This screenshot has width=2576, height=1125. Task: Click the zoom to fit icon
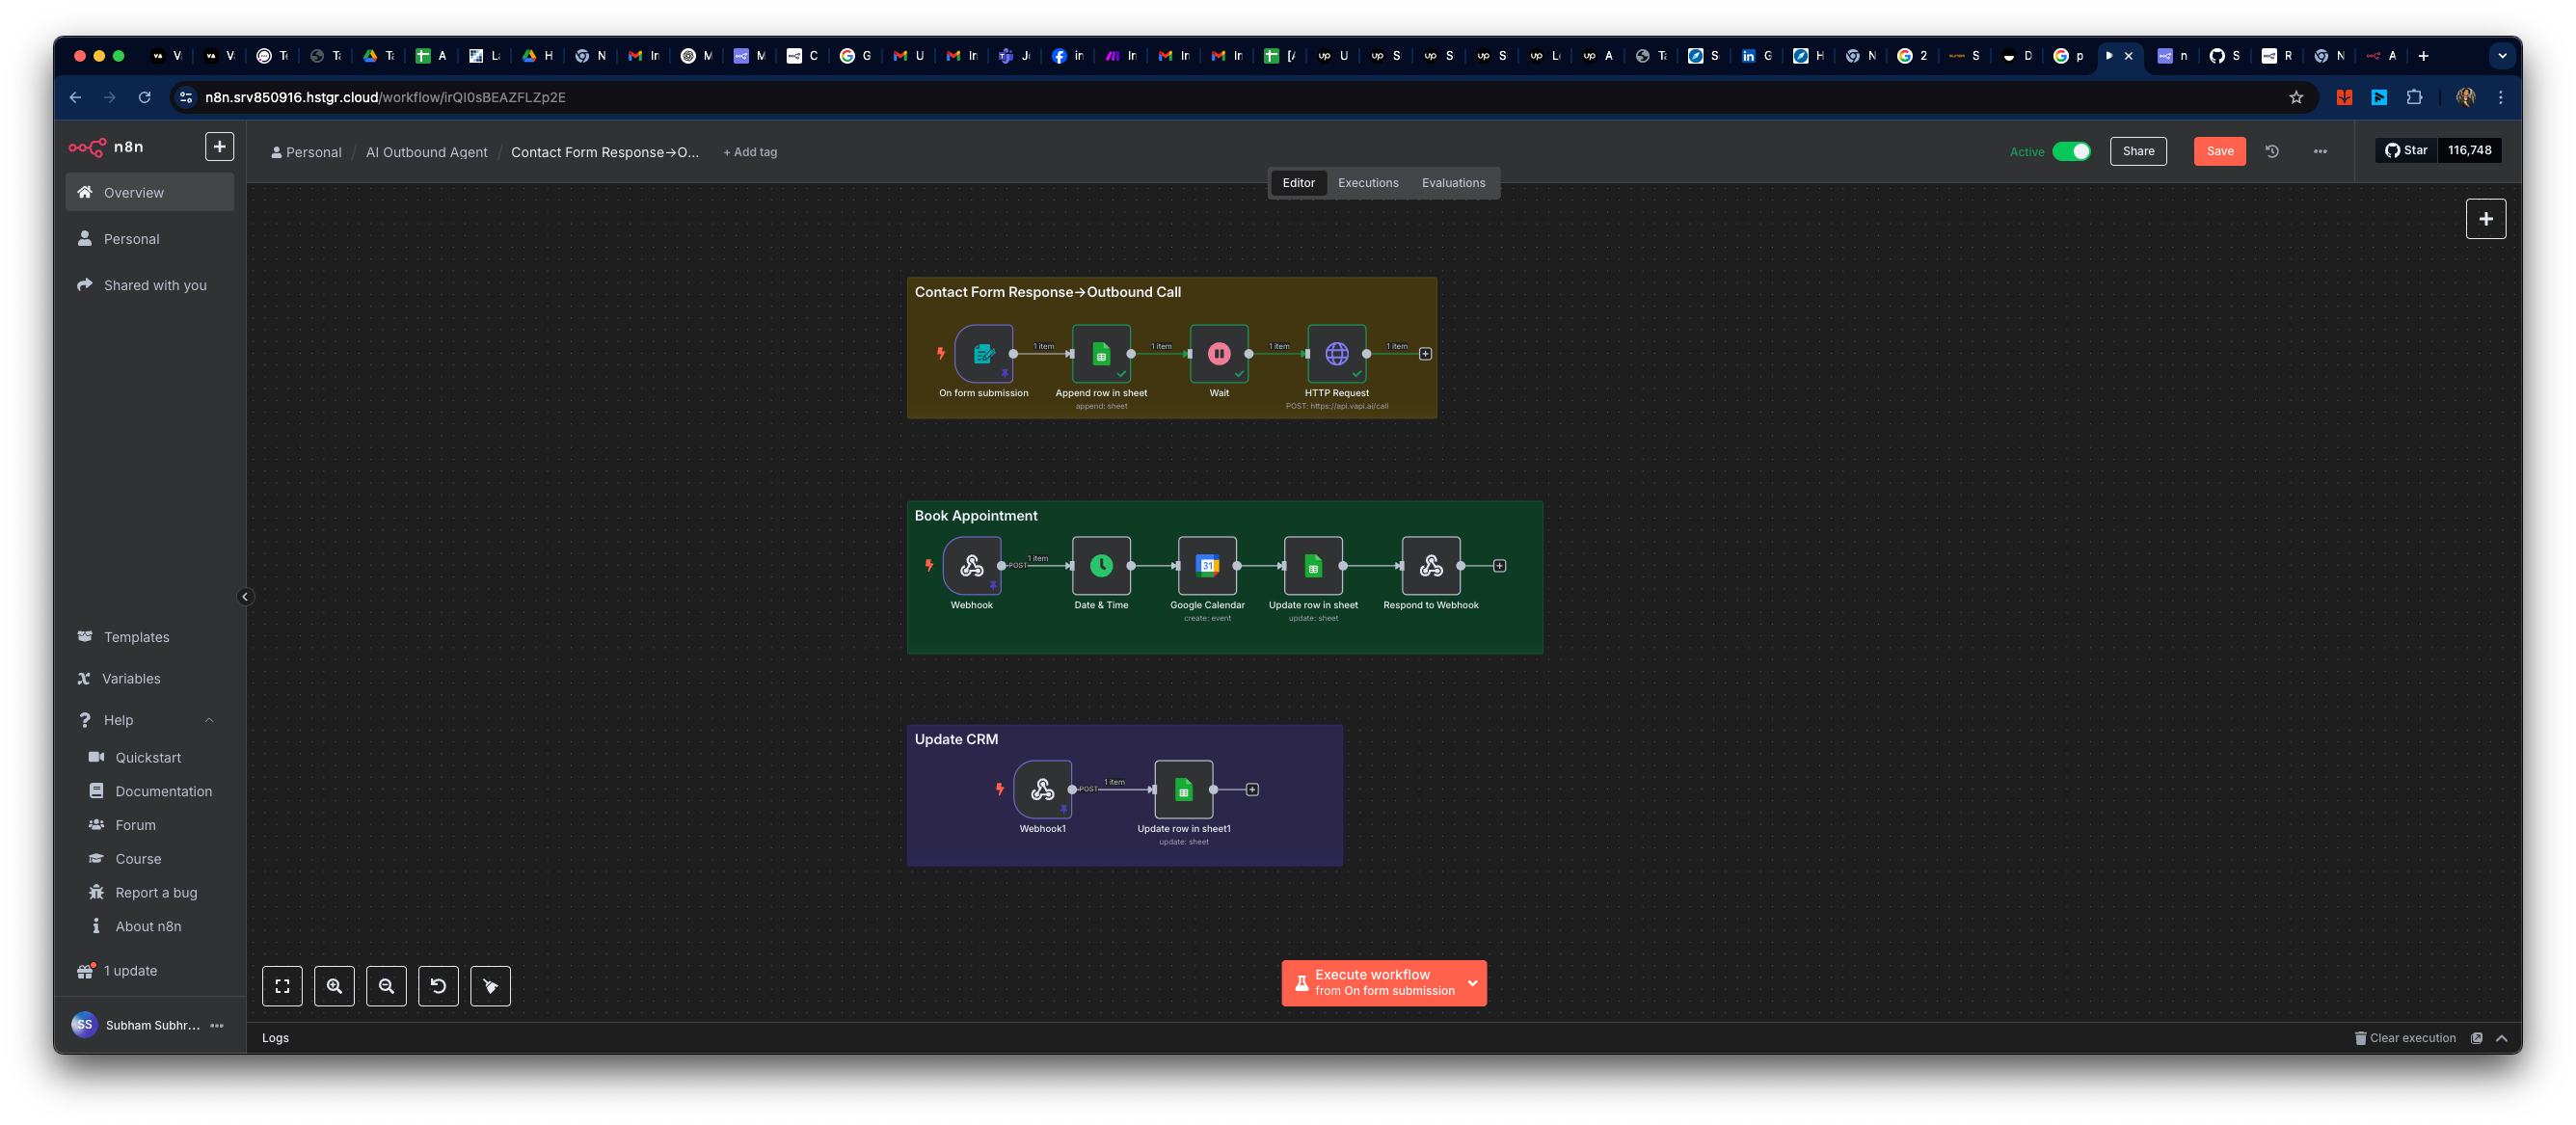[x=282, y=986]
